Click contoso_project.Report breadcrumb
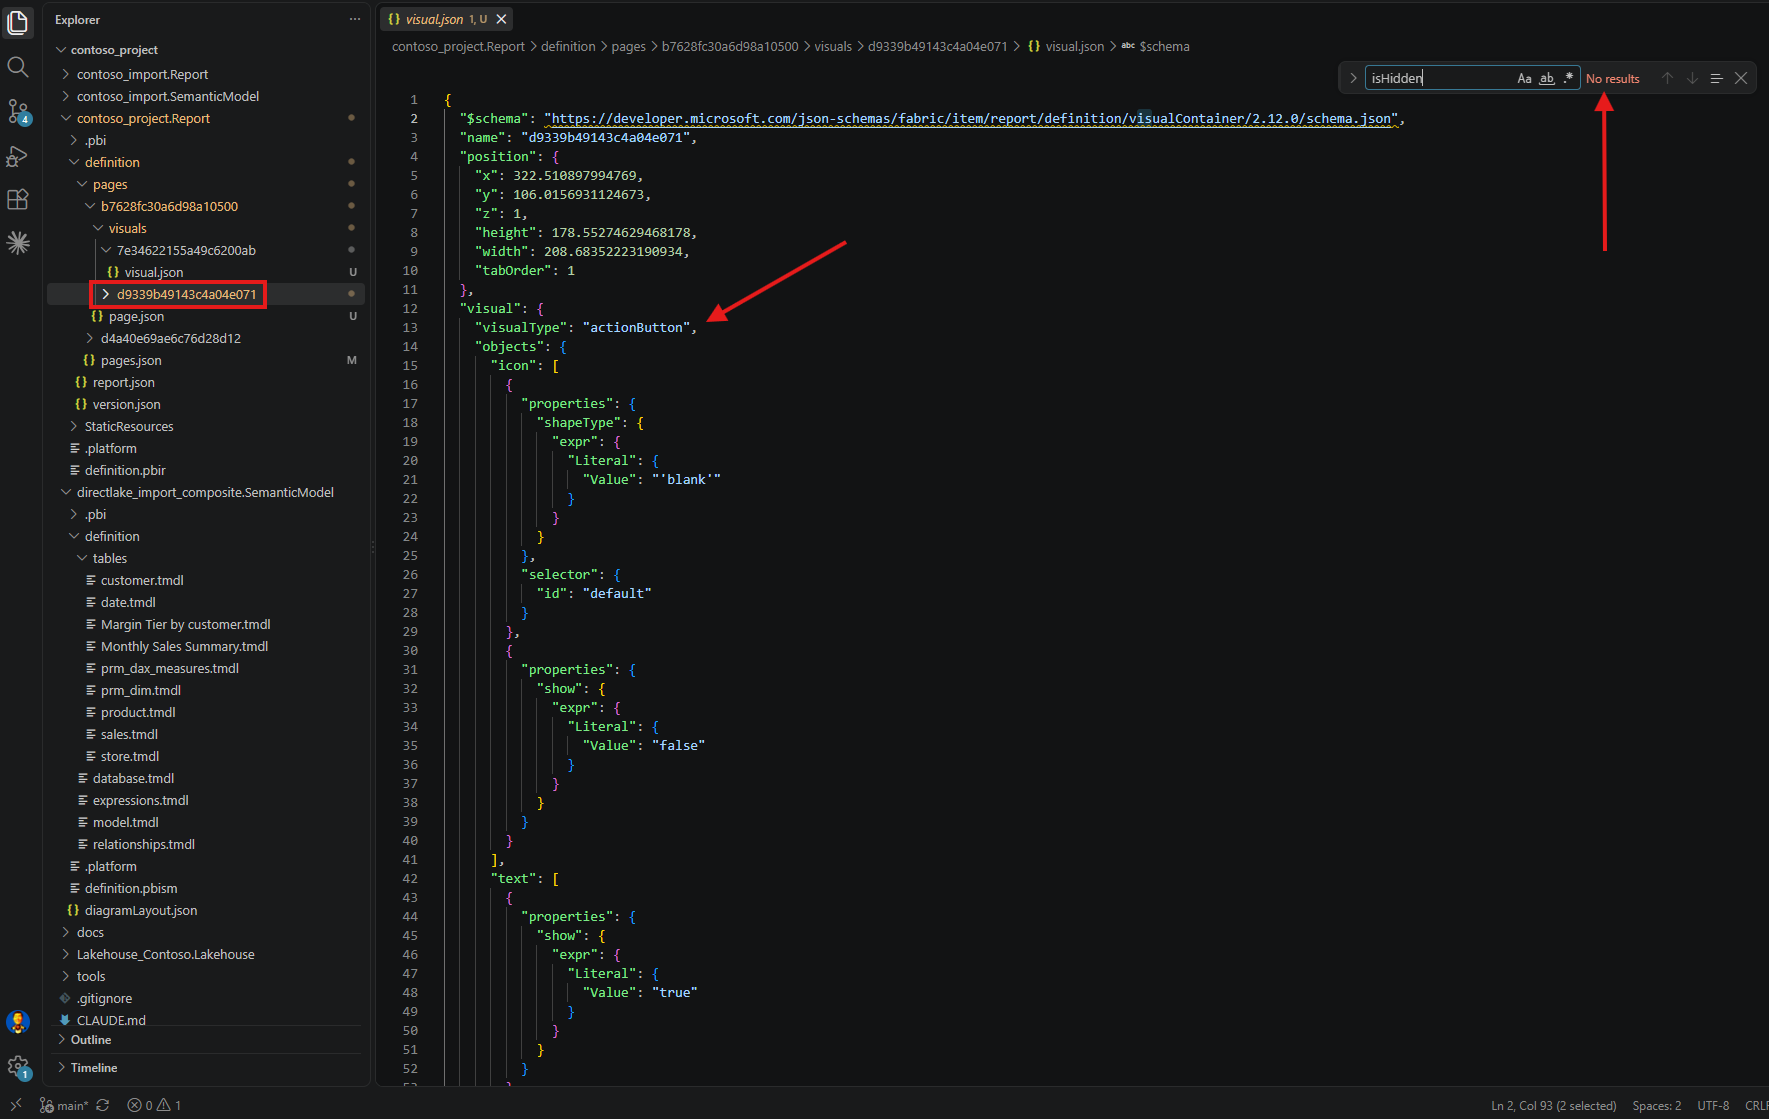This screenshot has height=1119, width=1769. pyautogui.click(x=458, y=47)
